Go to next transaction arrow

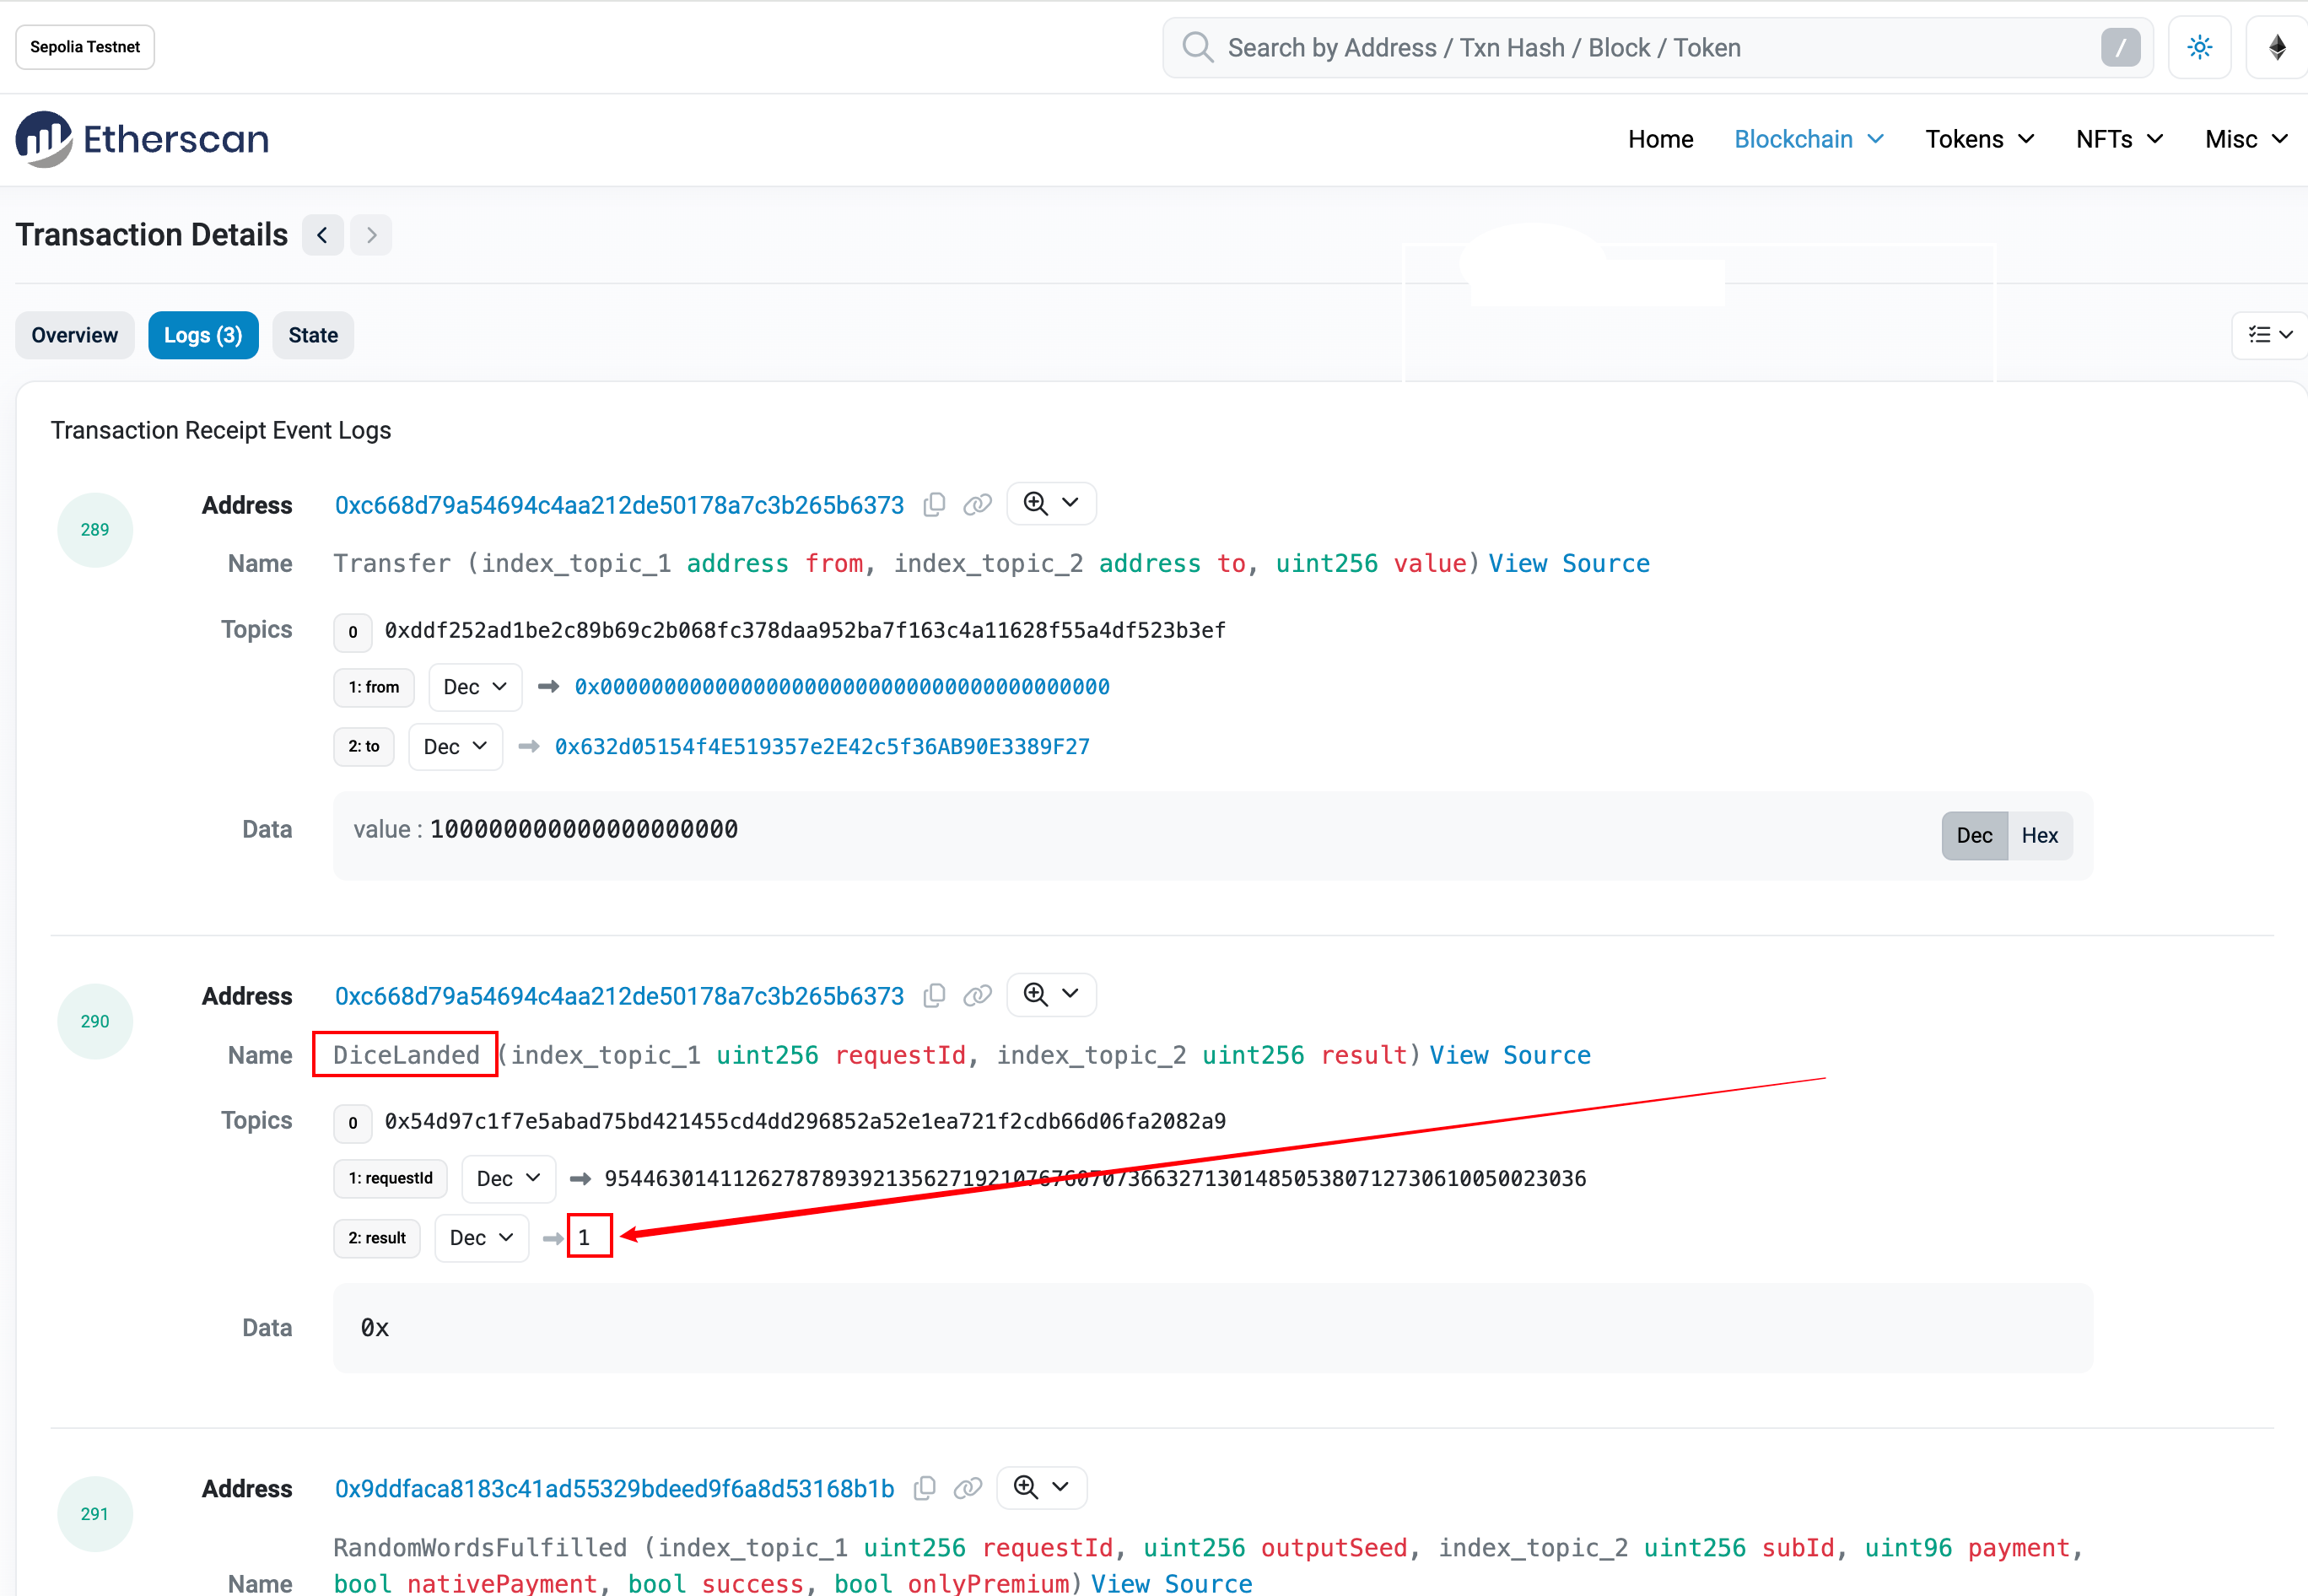(371, 235)
